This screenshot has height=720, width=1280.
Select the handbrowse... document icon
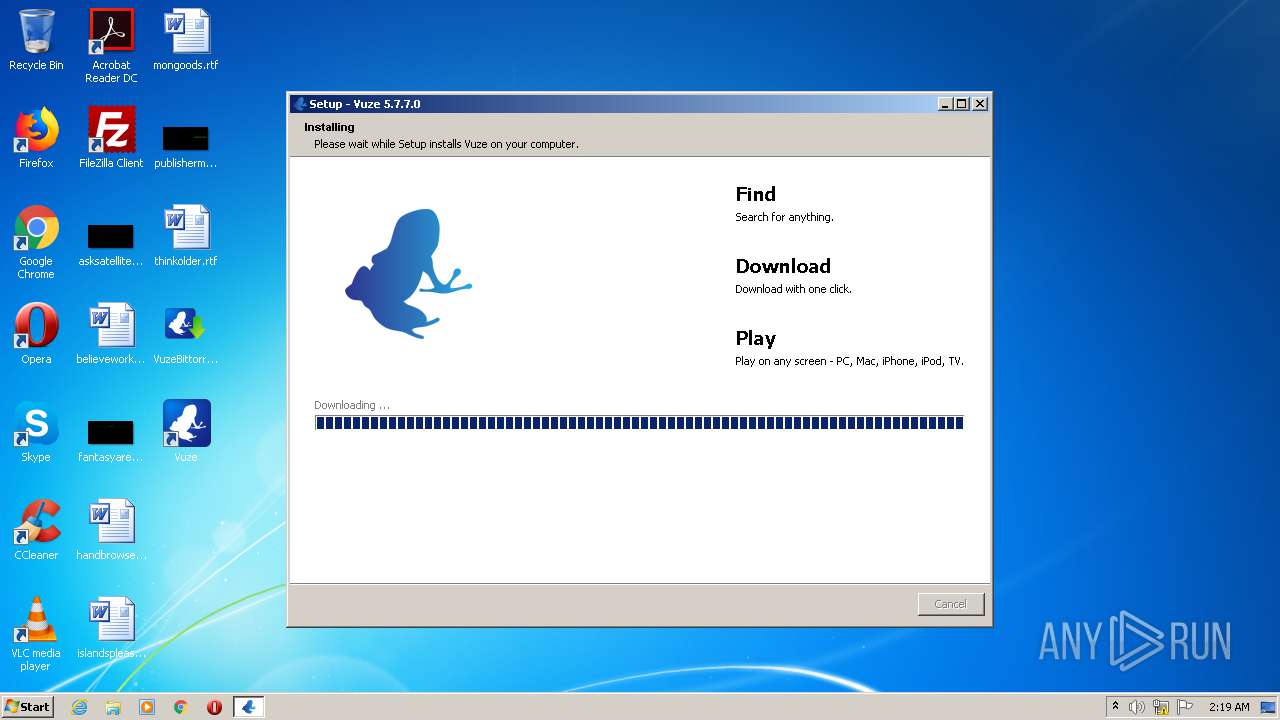(x=111, y=530)
